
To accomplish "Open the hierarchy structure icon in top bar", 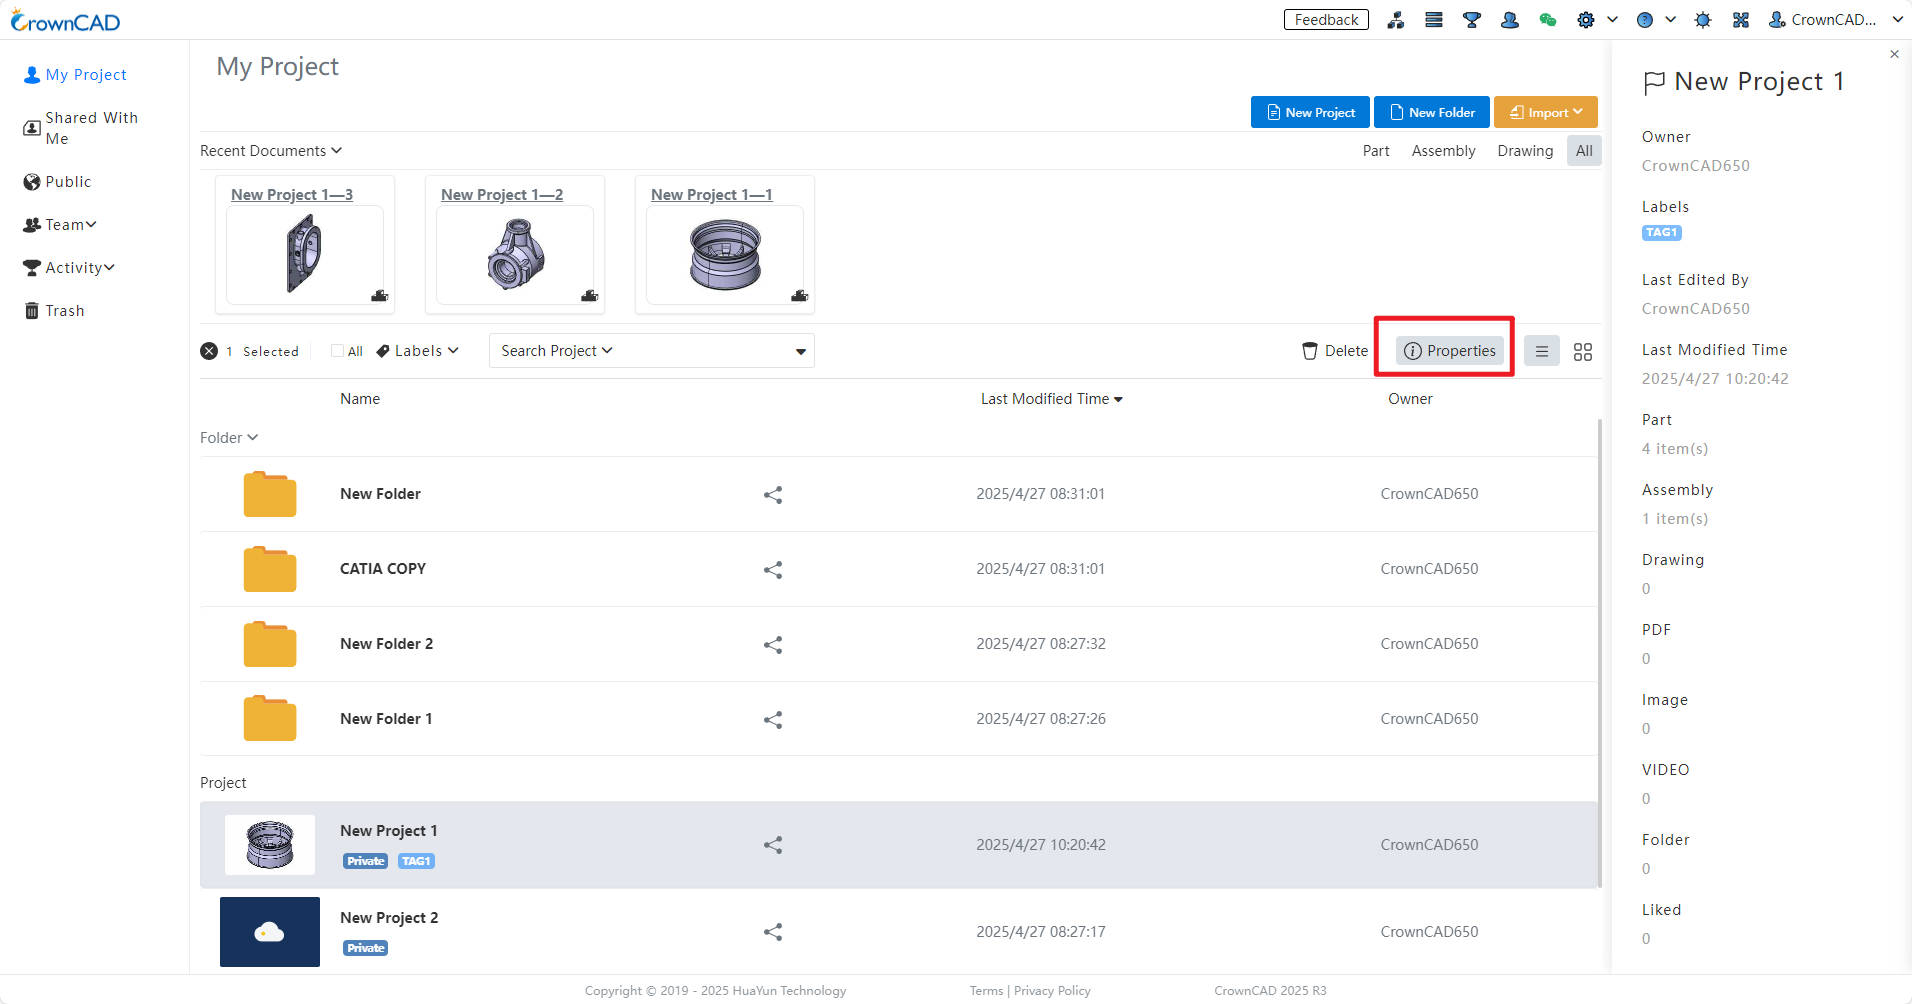I will coord(1395,20).
